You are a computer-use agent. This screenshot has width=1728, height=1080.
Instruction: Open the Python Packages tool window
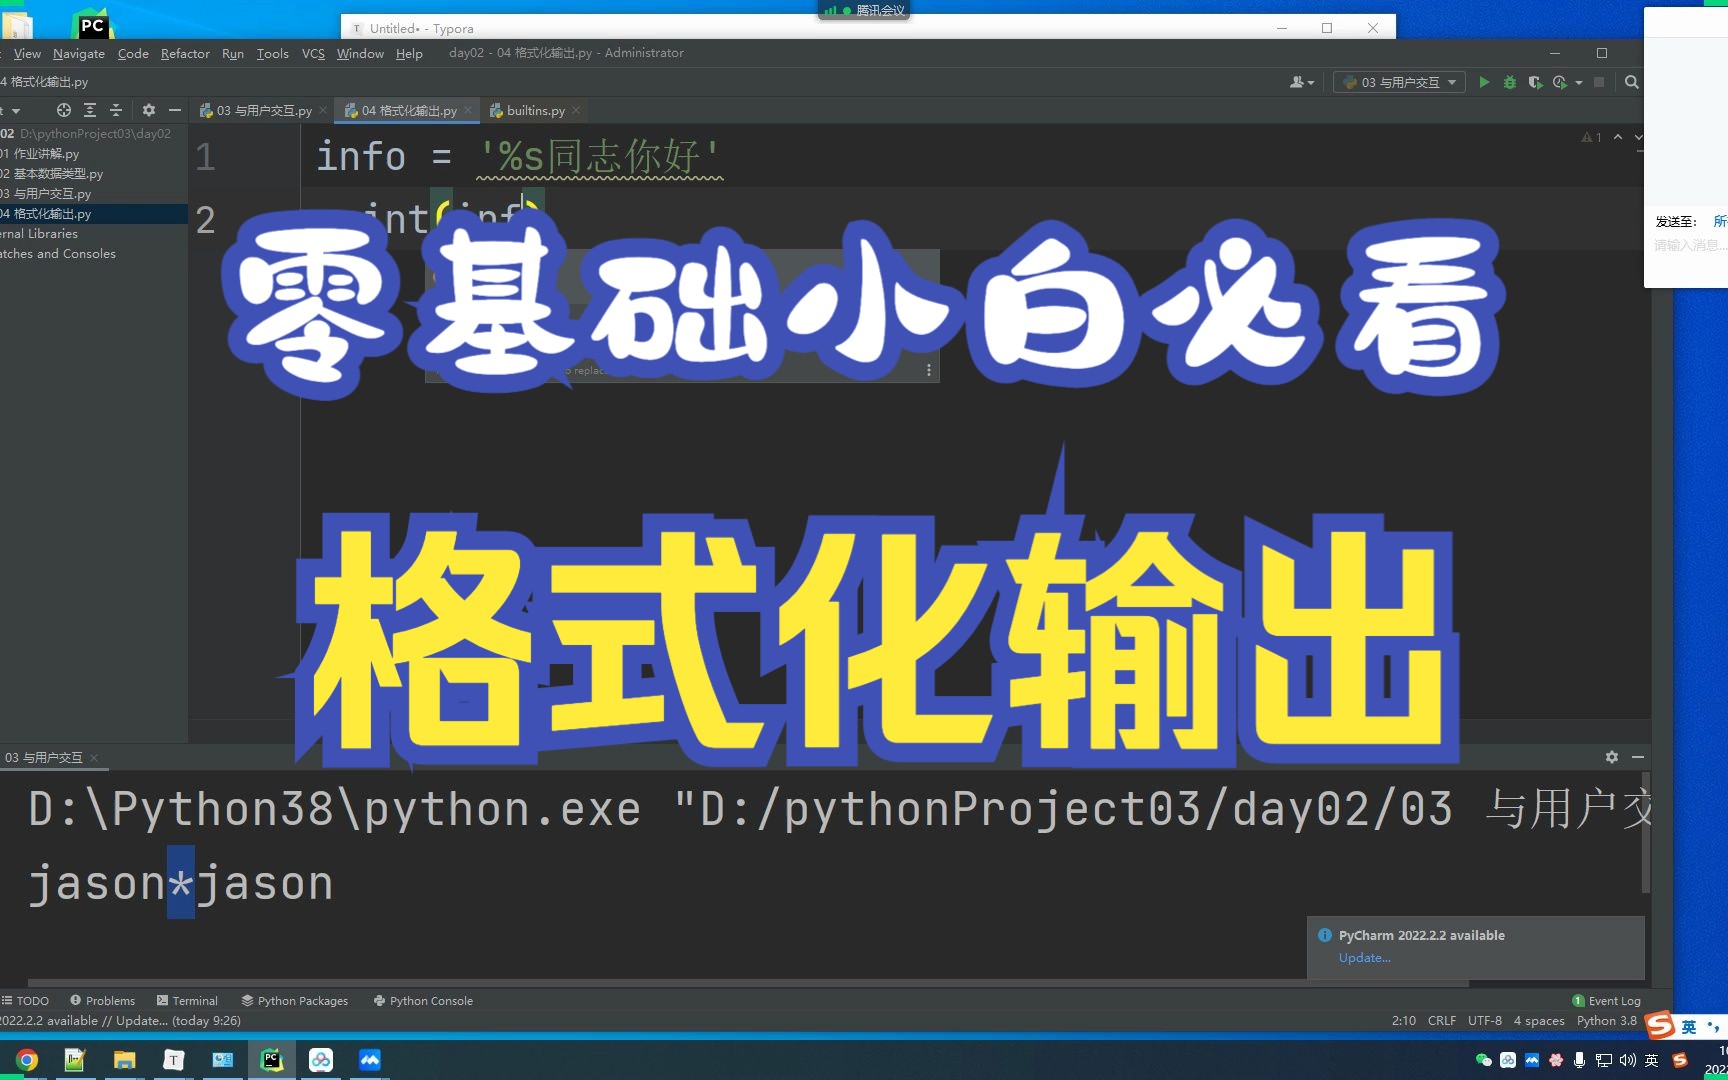pos(295,1000)
